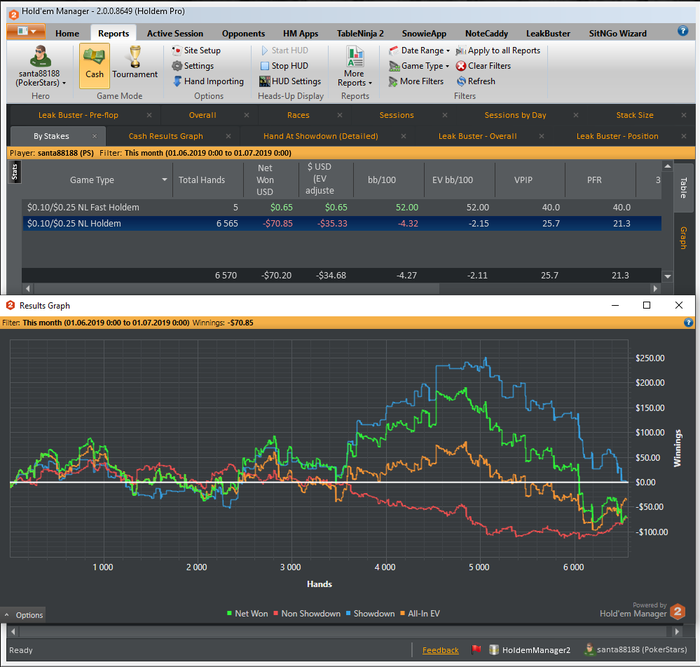Open the orange application menu button
The height and width of the screenshot is (667, 700).
26,32
